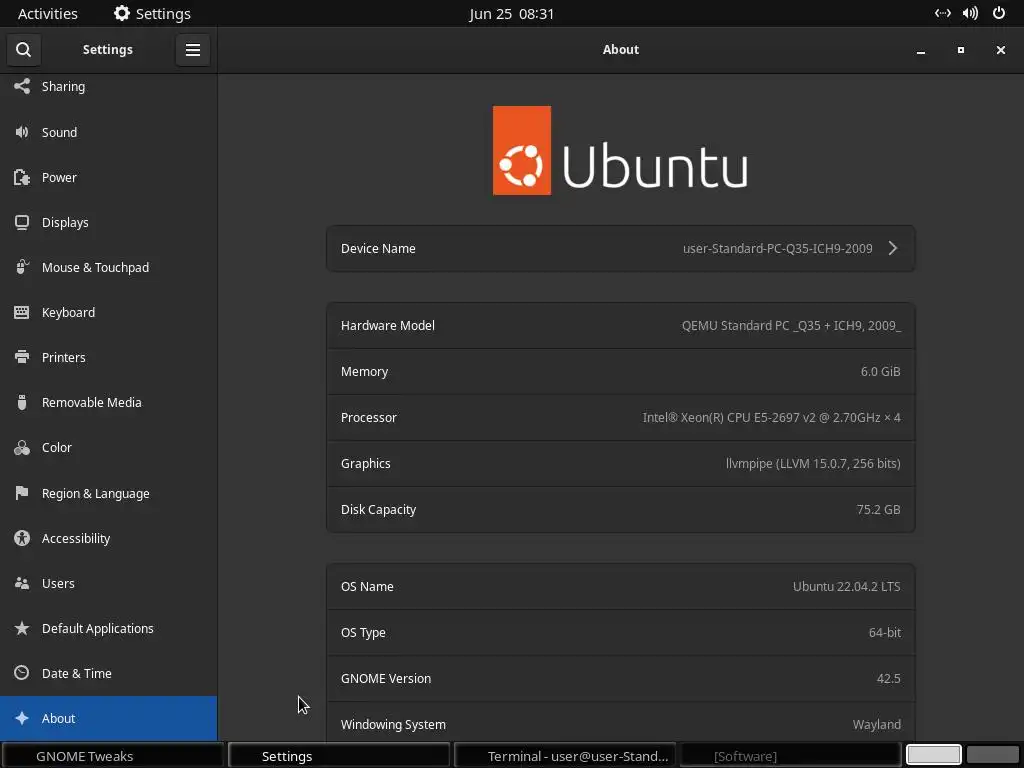Select the Date & Time clock icon
Image resolution: width=1024 pixels, height=768 pixels.
tap(22, 673)
